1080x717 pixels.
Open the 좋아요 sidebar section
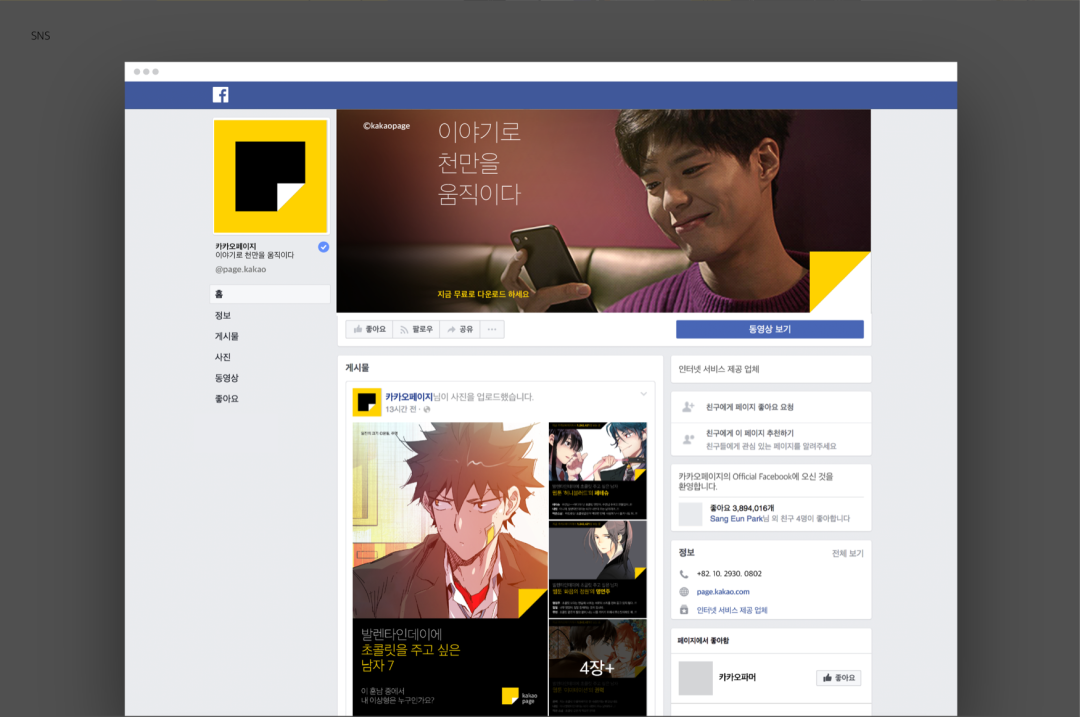227,399
